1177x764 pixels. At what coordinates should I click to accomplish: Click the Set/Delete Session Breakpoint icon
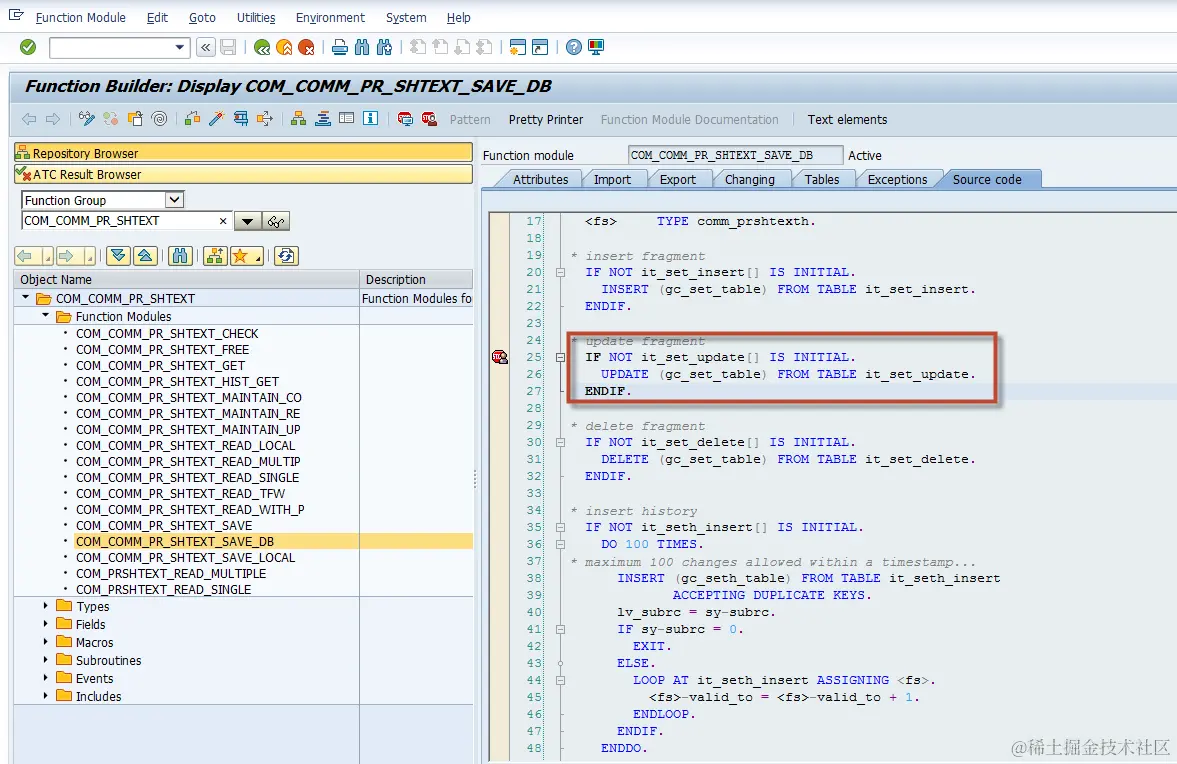point(405,119)
